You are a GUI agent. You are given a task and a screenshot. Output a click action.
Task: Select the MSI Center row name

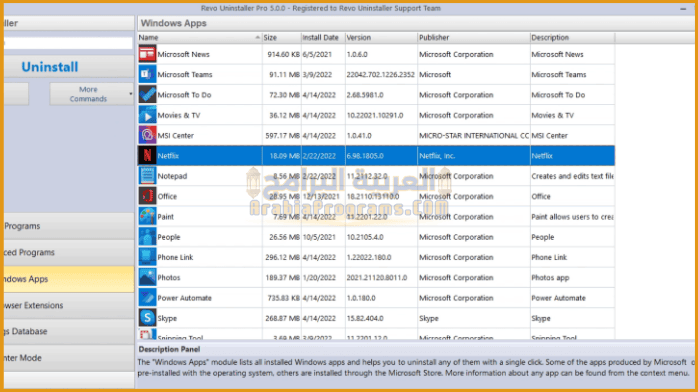[x=175, y=136]
